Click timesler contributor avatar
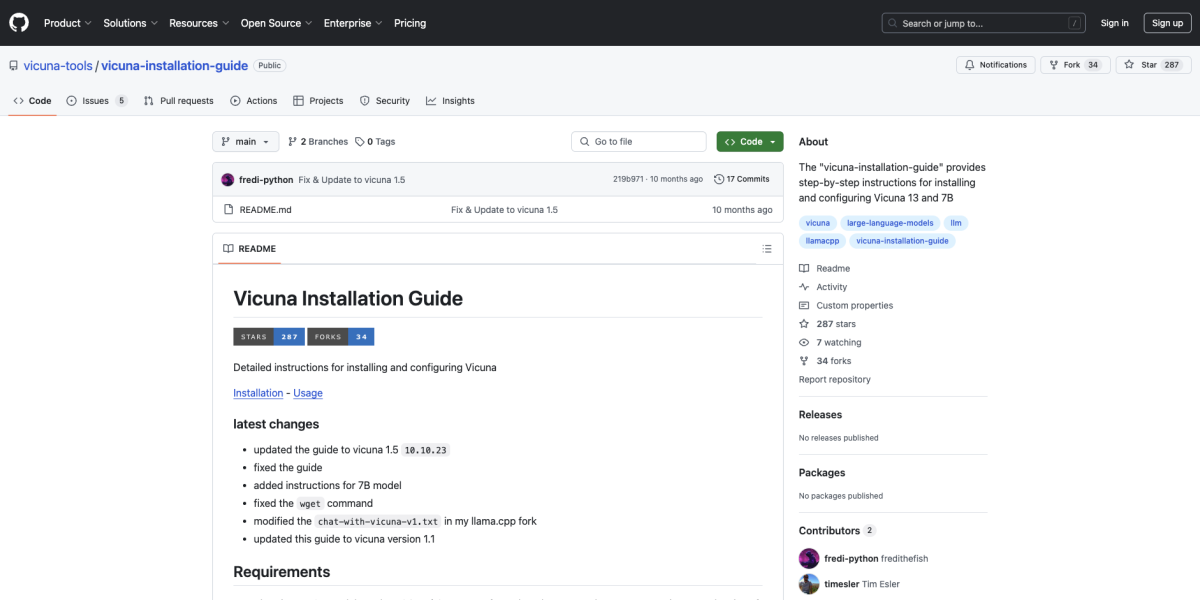1200x600 pixels. 809,584
